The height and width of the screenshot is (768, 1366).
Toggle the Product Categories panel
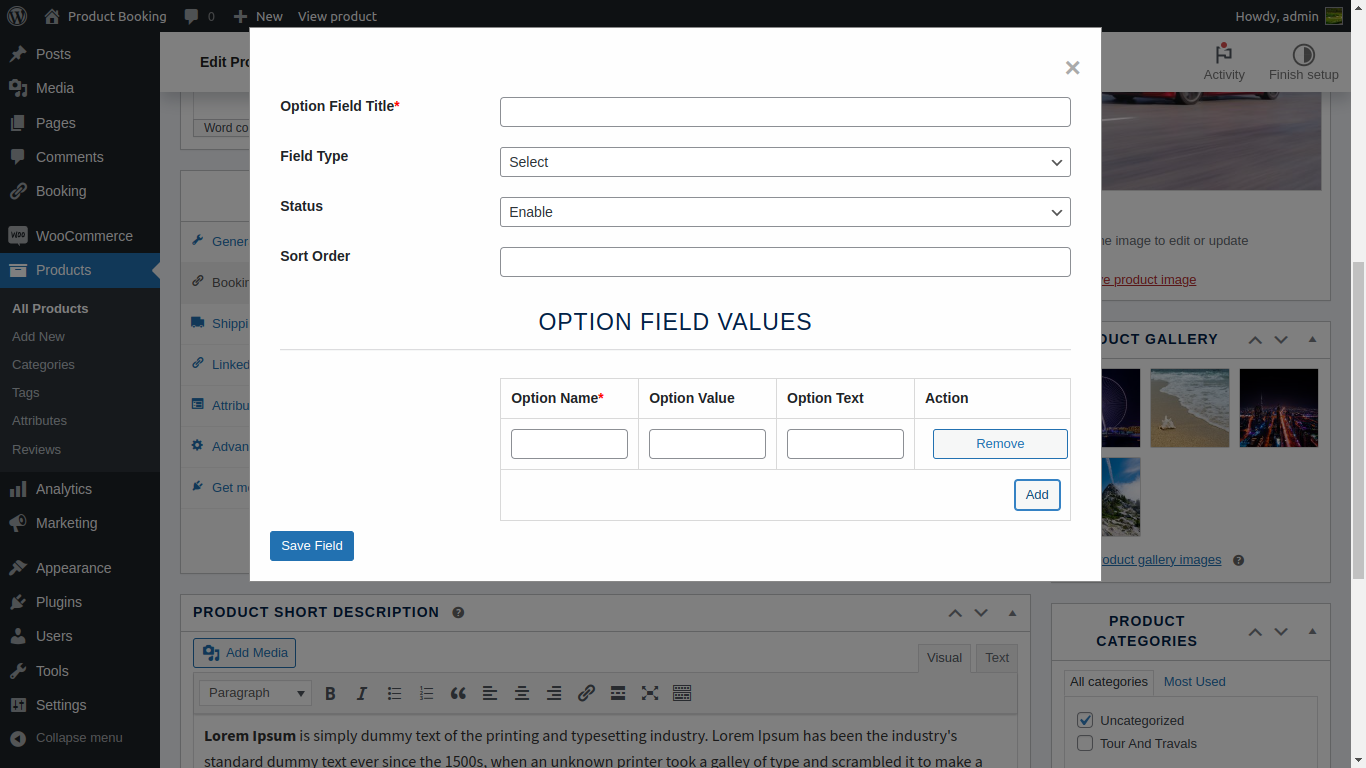coord(1312,632)
